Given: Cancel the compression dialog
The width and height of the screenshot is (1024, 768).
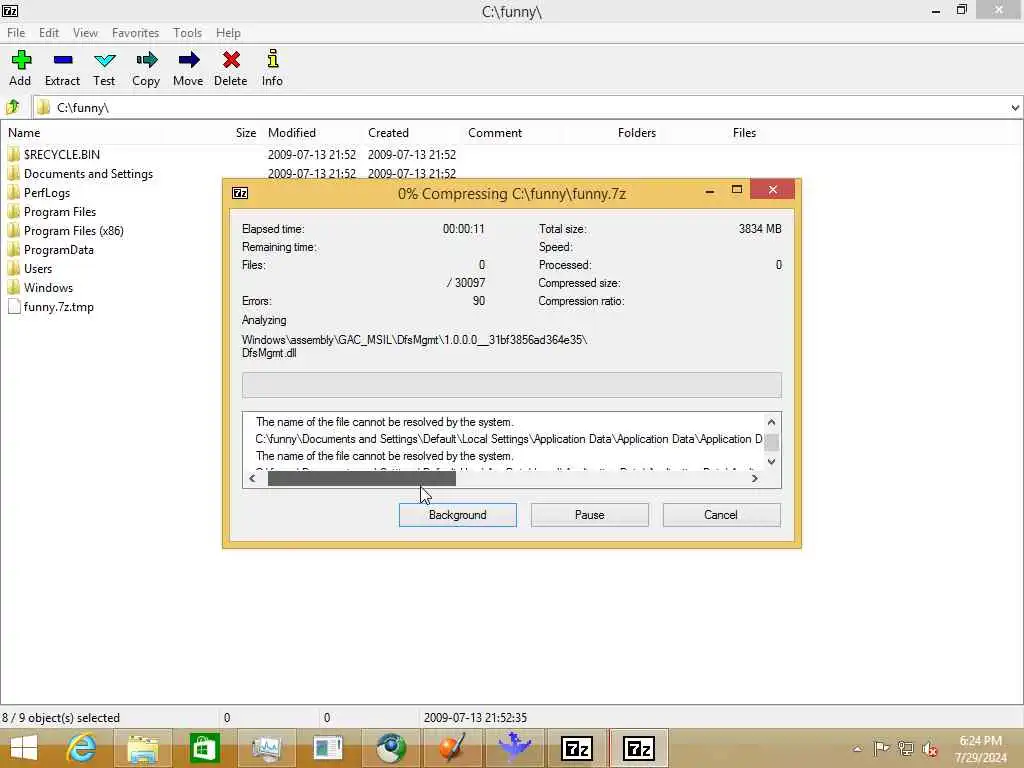Looking at the screenshot, I should pos(721,515).
